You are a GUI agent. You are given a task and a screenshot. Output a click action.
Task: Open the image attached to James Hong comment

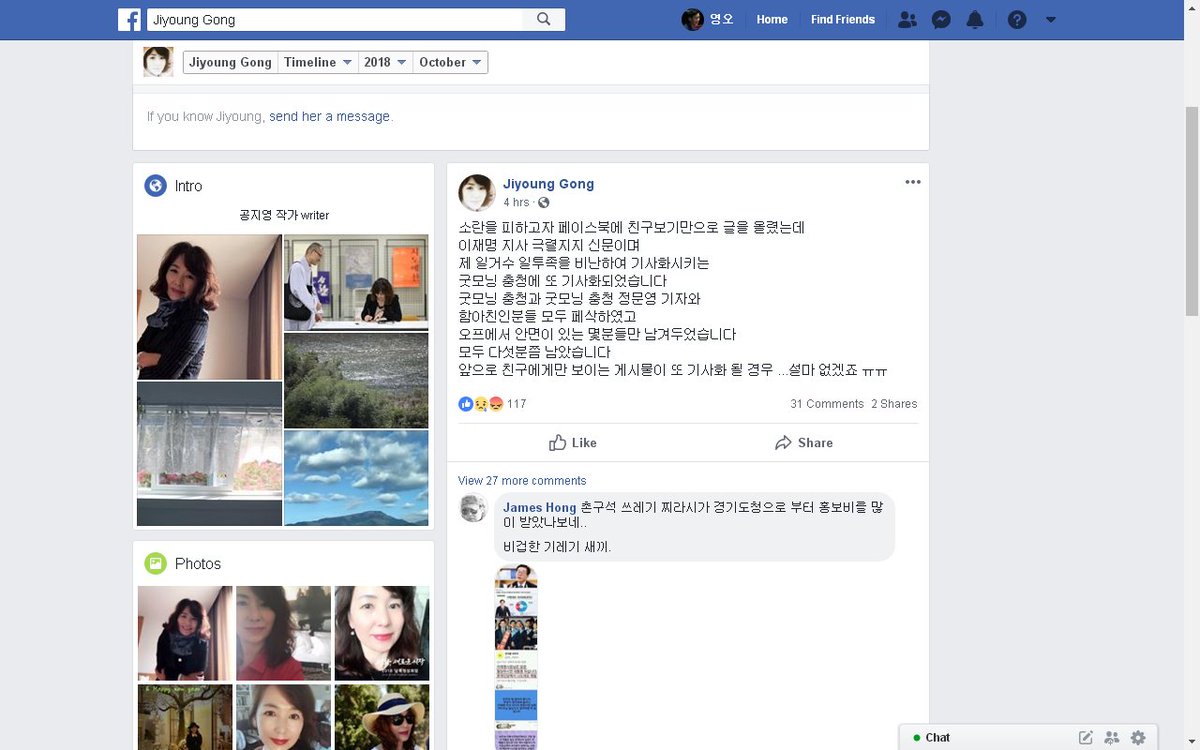516,658
